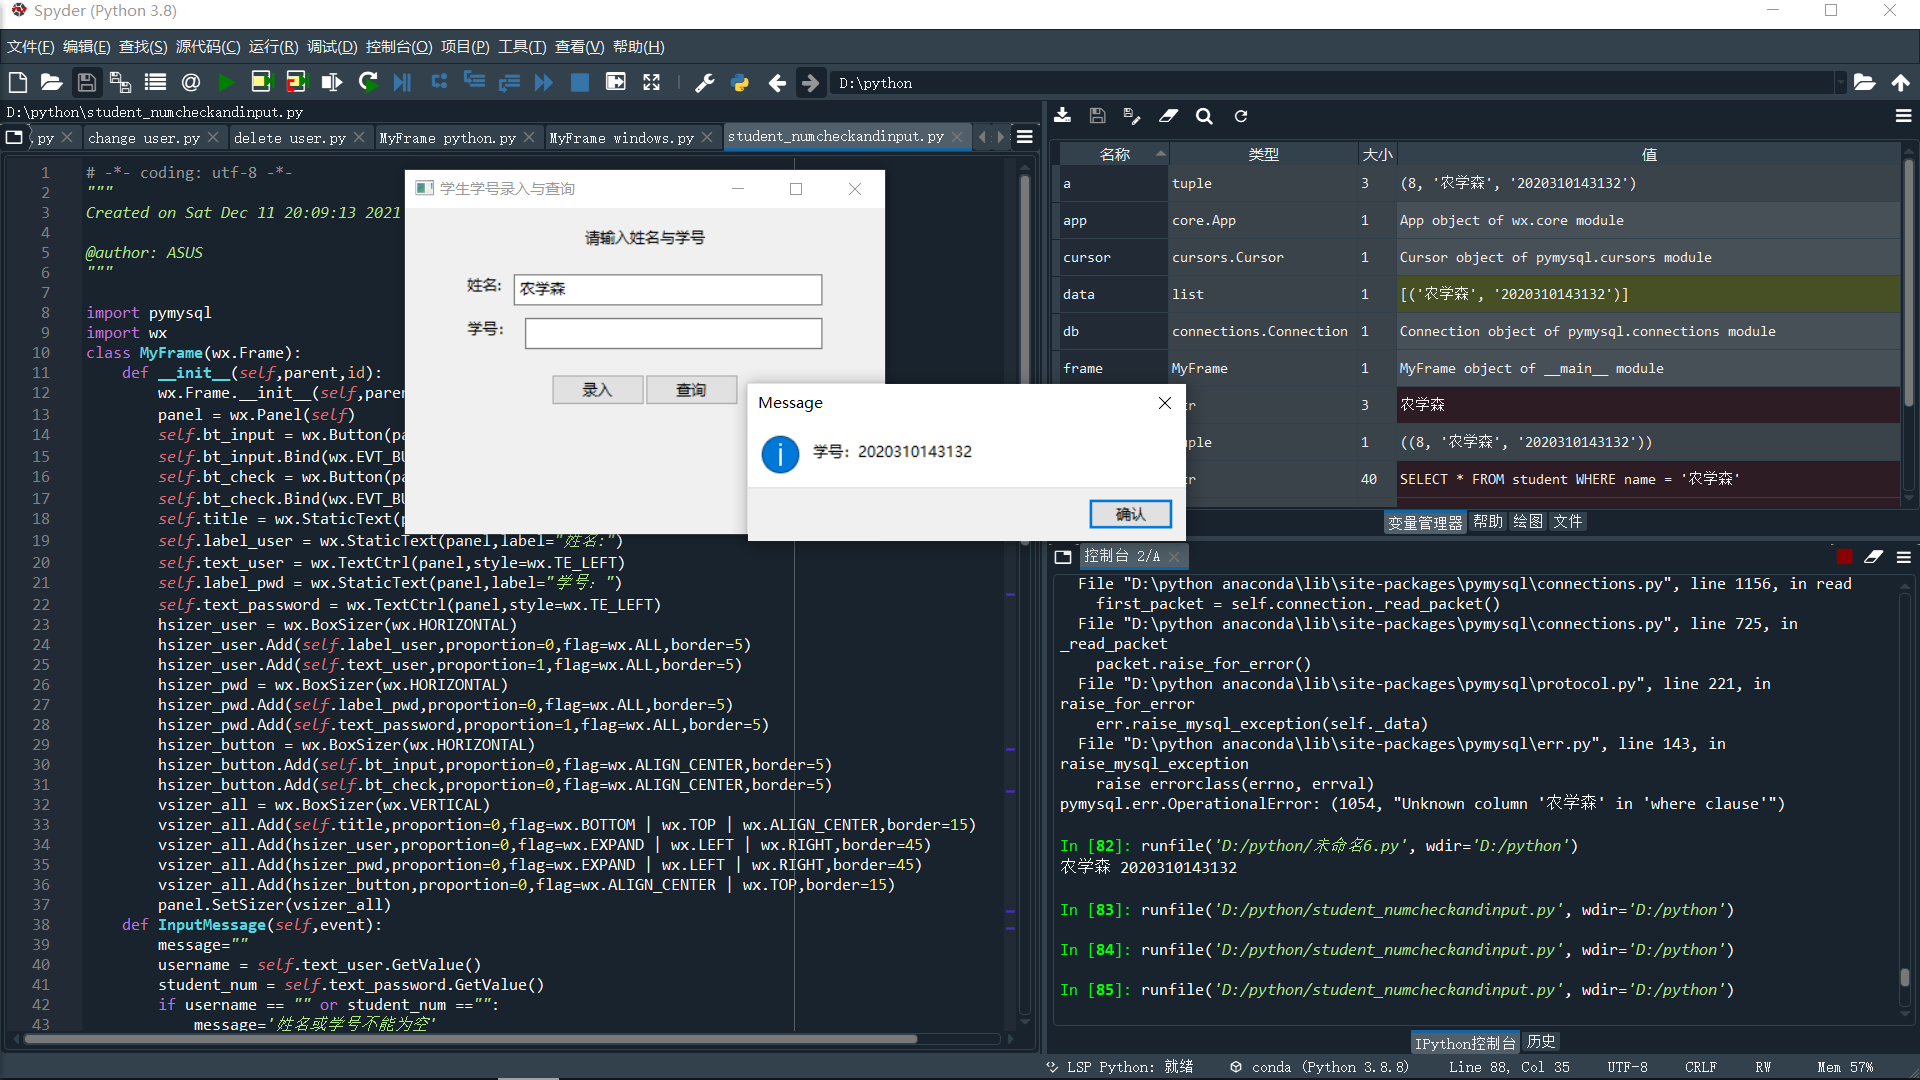
Task: Switch to MyFrame windows.py editor tab
Action: pos(621,138)
